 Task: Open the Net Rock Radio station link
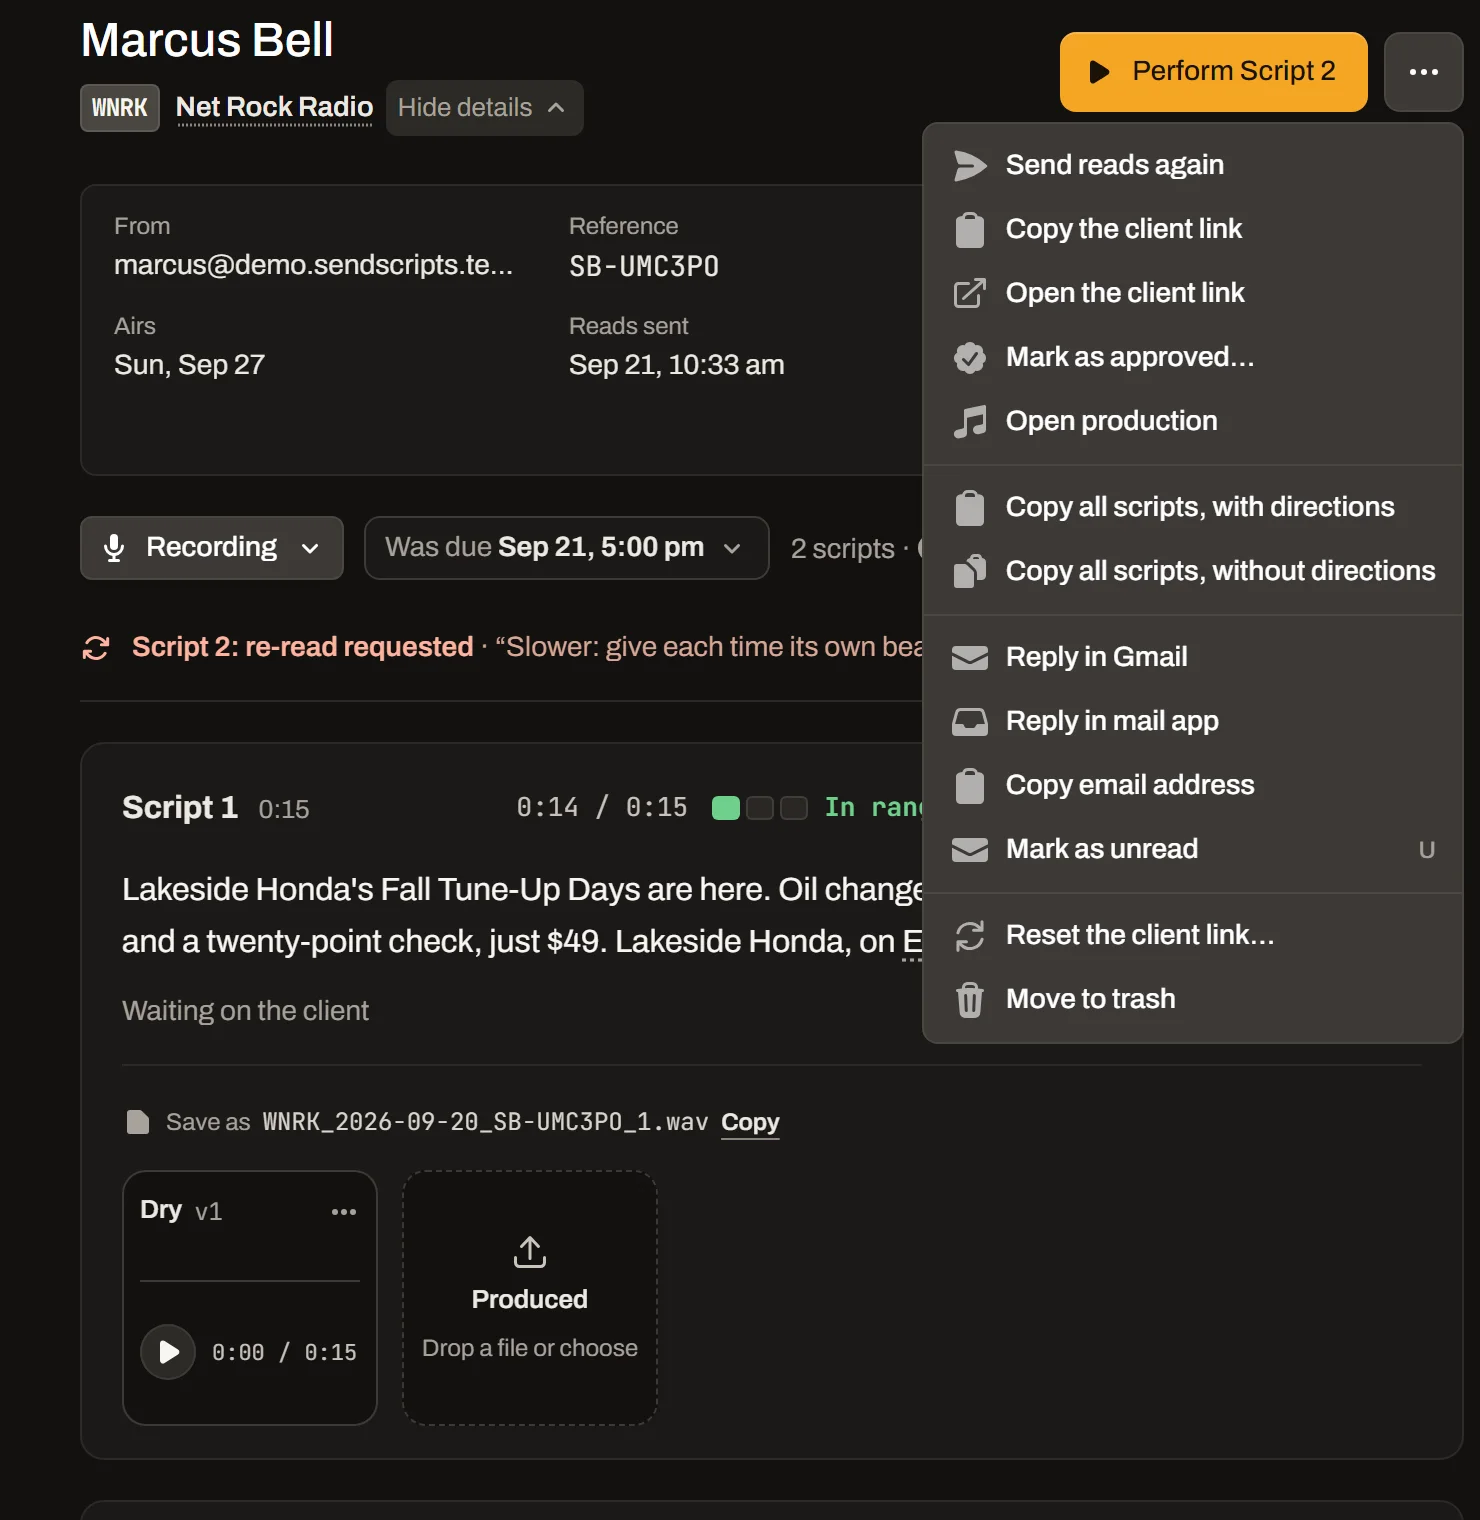point(274,107)
